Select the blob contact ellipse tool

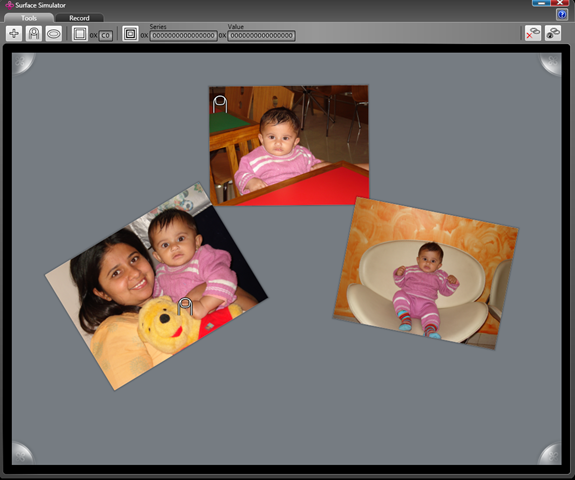[54, 34]
